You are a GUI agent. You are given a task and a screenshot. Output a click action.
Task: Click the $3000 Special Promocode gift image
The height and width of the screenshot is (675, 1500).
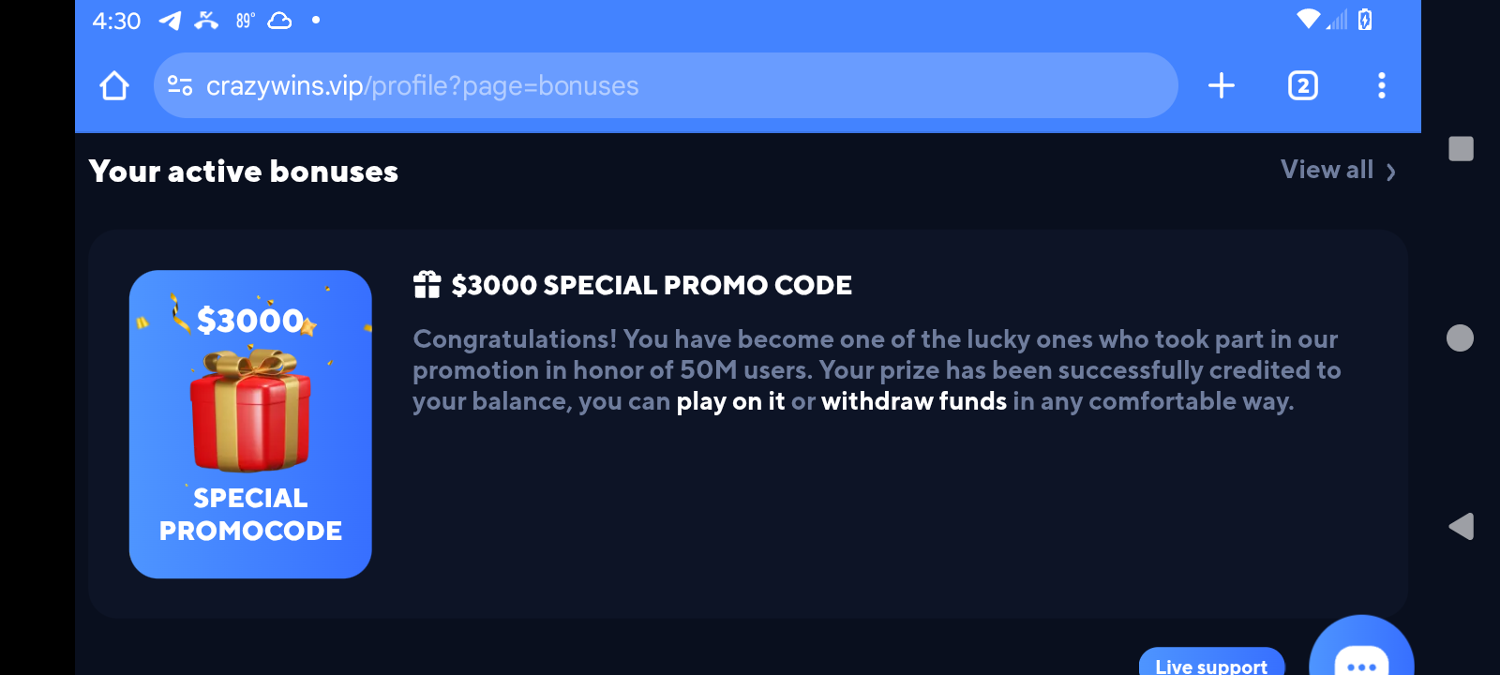250,424
